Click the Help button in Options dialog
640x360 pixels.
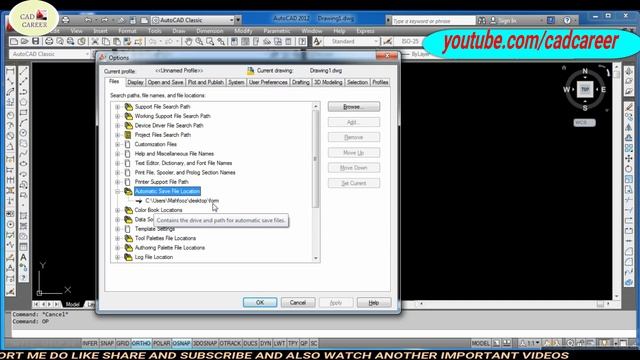pyautogui.click(x=373, y=302)
